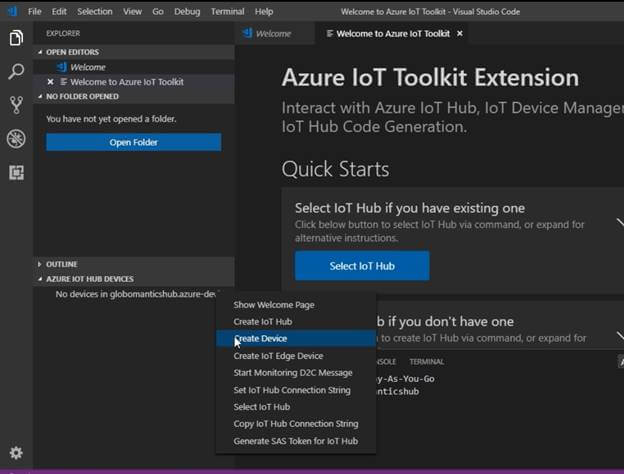
Task: Close Welcome to Azure IoT Toolkit in Open Editors
Action: click(50, 82)
